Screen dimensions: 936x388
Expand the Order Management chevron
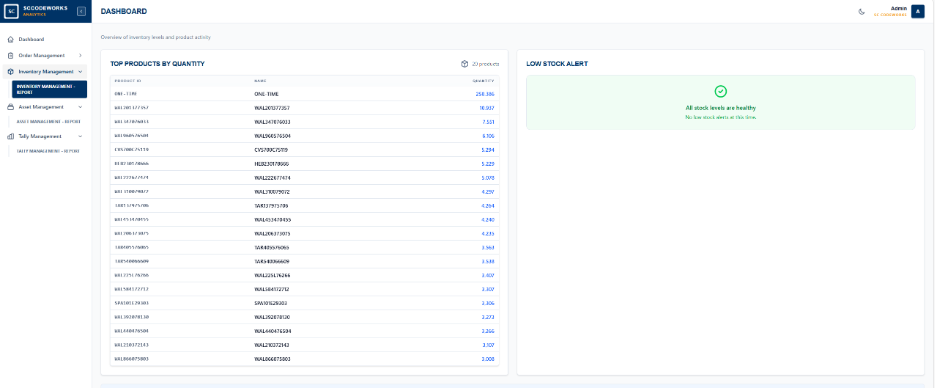(x=80, y=56)
